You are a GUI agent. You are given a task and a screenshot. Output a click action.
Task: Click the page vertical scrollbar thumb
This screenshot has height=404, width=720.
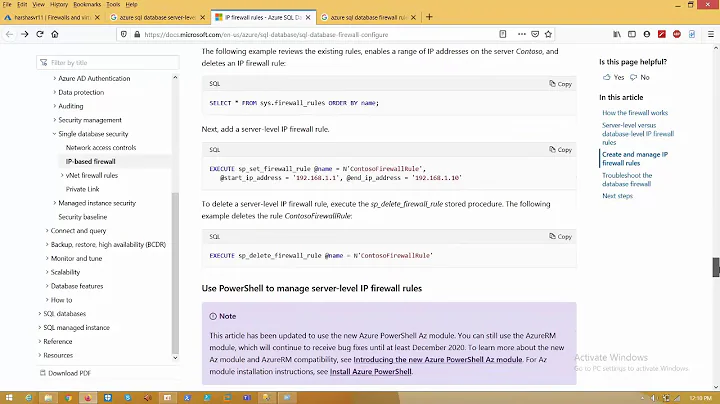pos(716,267)
